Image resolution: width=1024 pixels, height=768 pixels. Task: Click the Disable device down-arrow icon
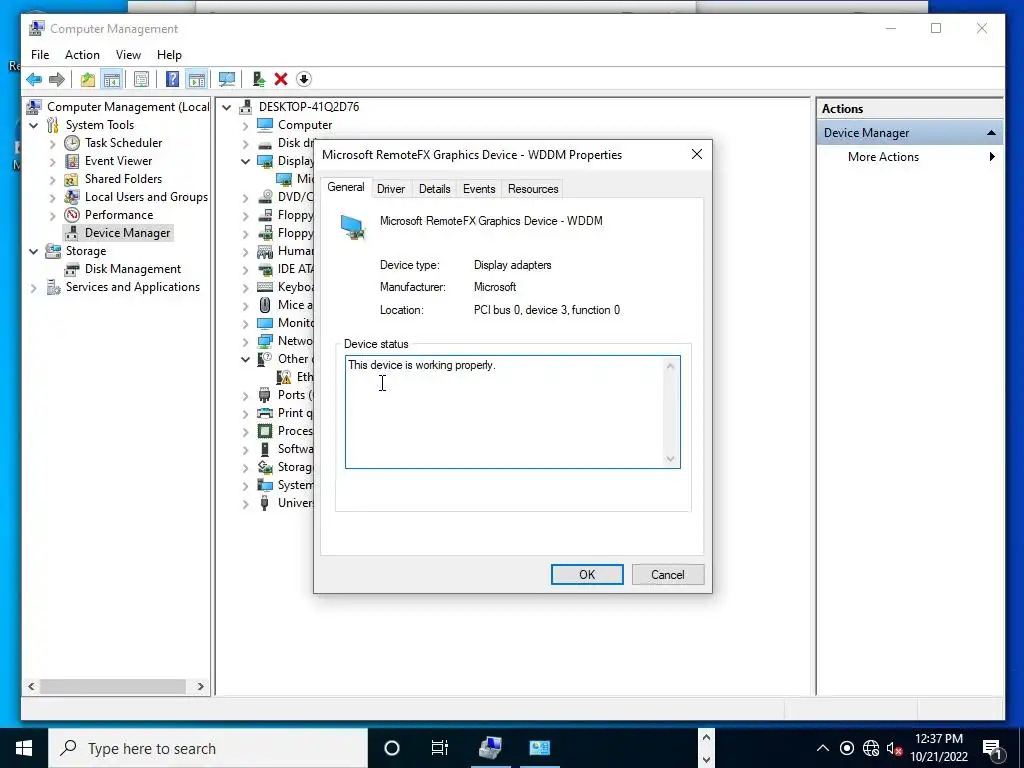(x=304, y=80)
